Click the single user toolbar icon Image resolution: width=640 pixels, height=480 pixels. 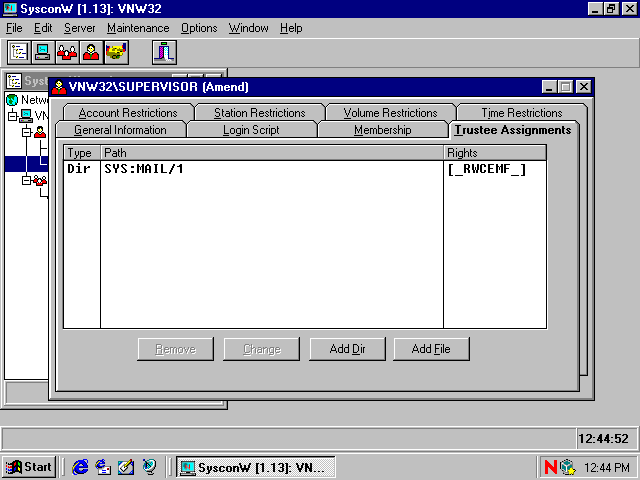91,52
